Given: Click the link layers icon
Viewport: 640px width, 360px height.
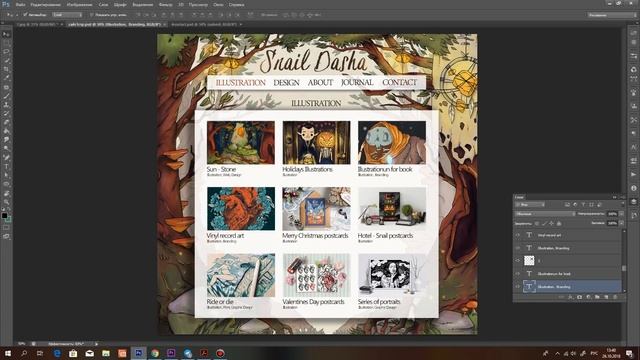Looking at the screenshot, I should point(562,297).
